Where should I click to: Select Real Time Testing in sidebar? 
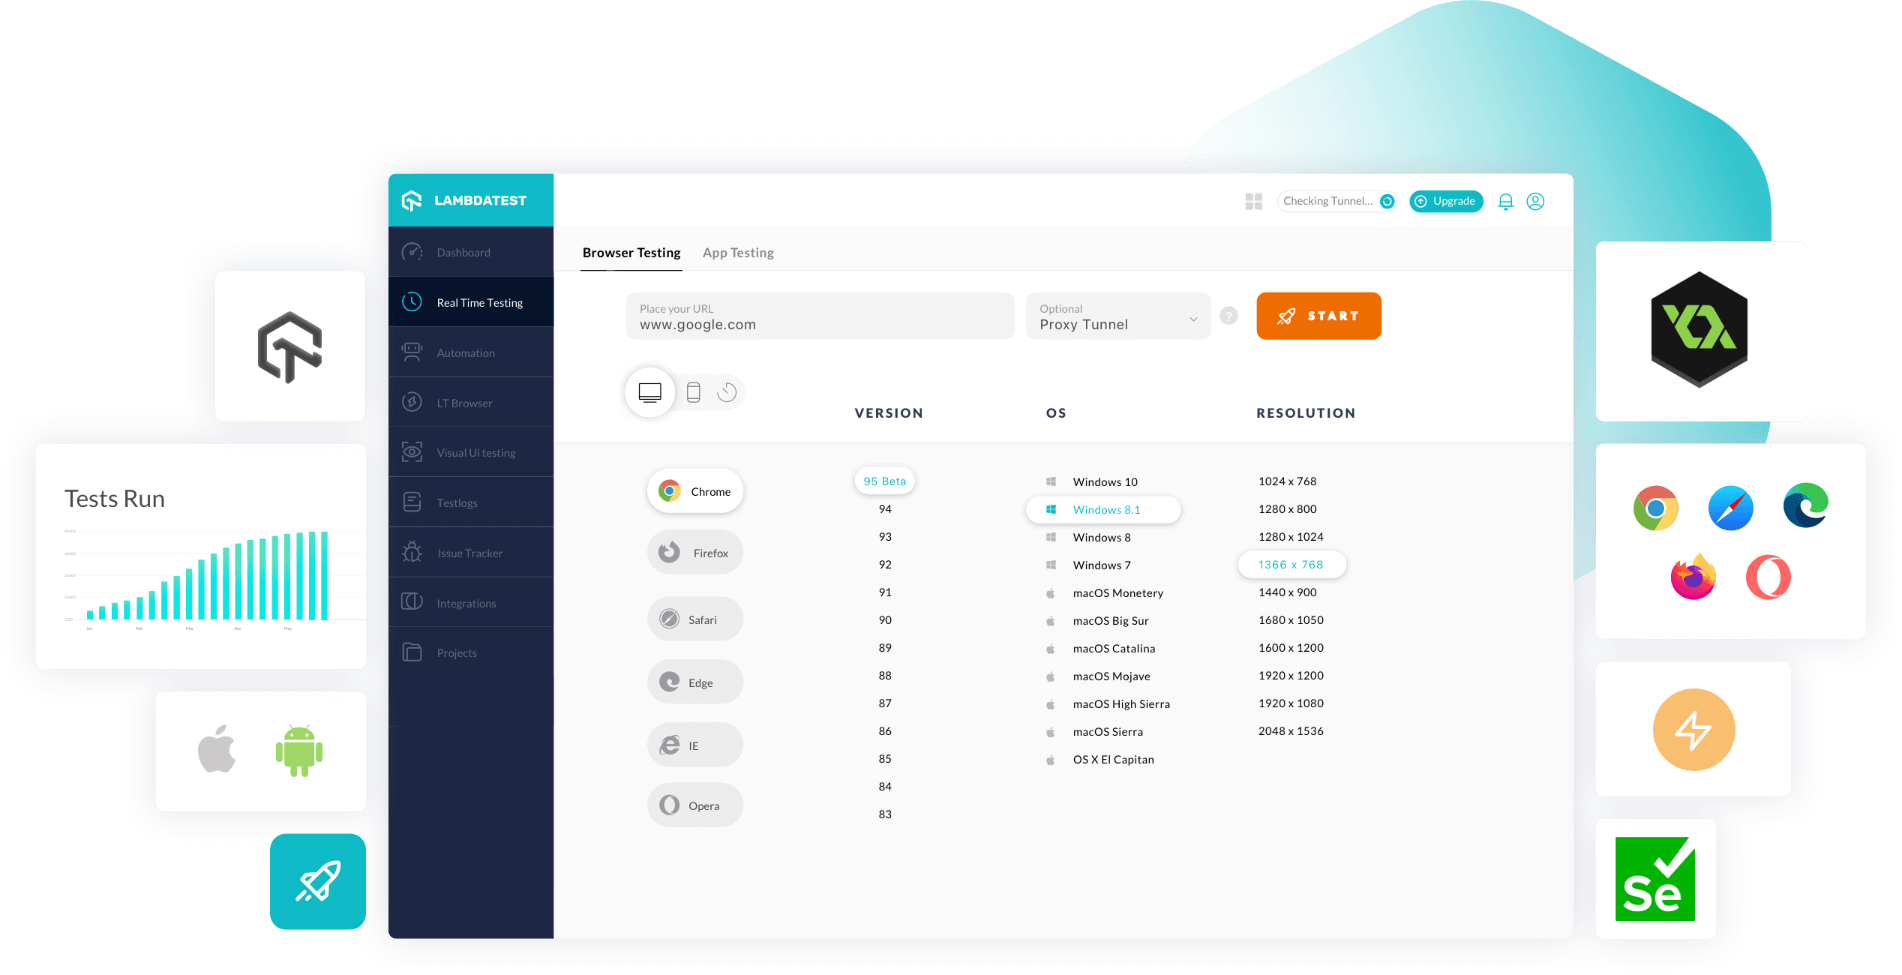471,302
